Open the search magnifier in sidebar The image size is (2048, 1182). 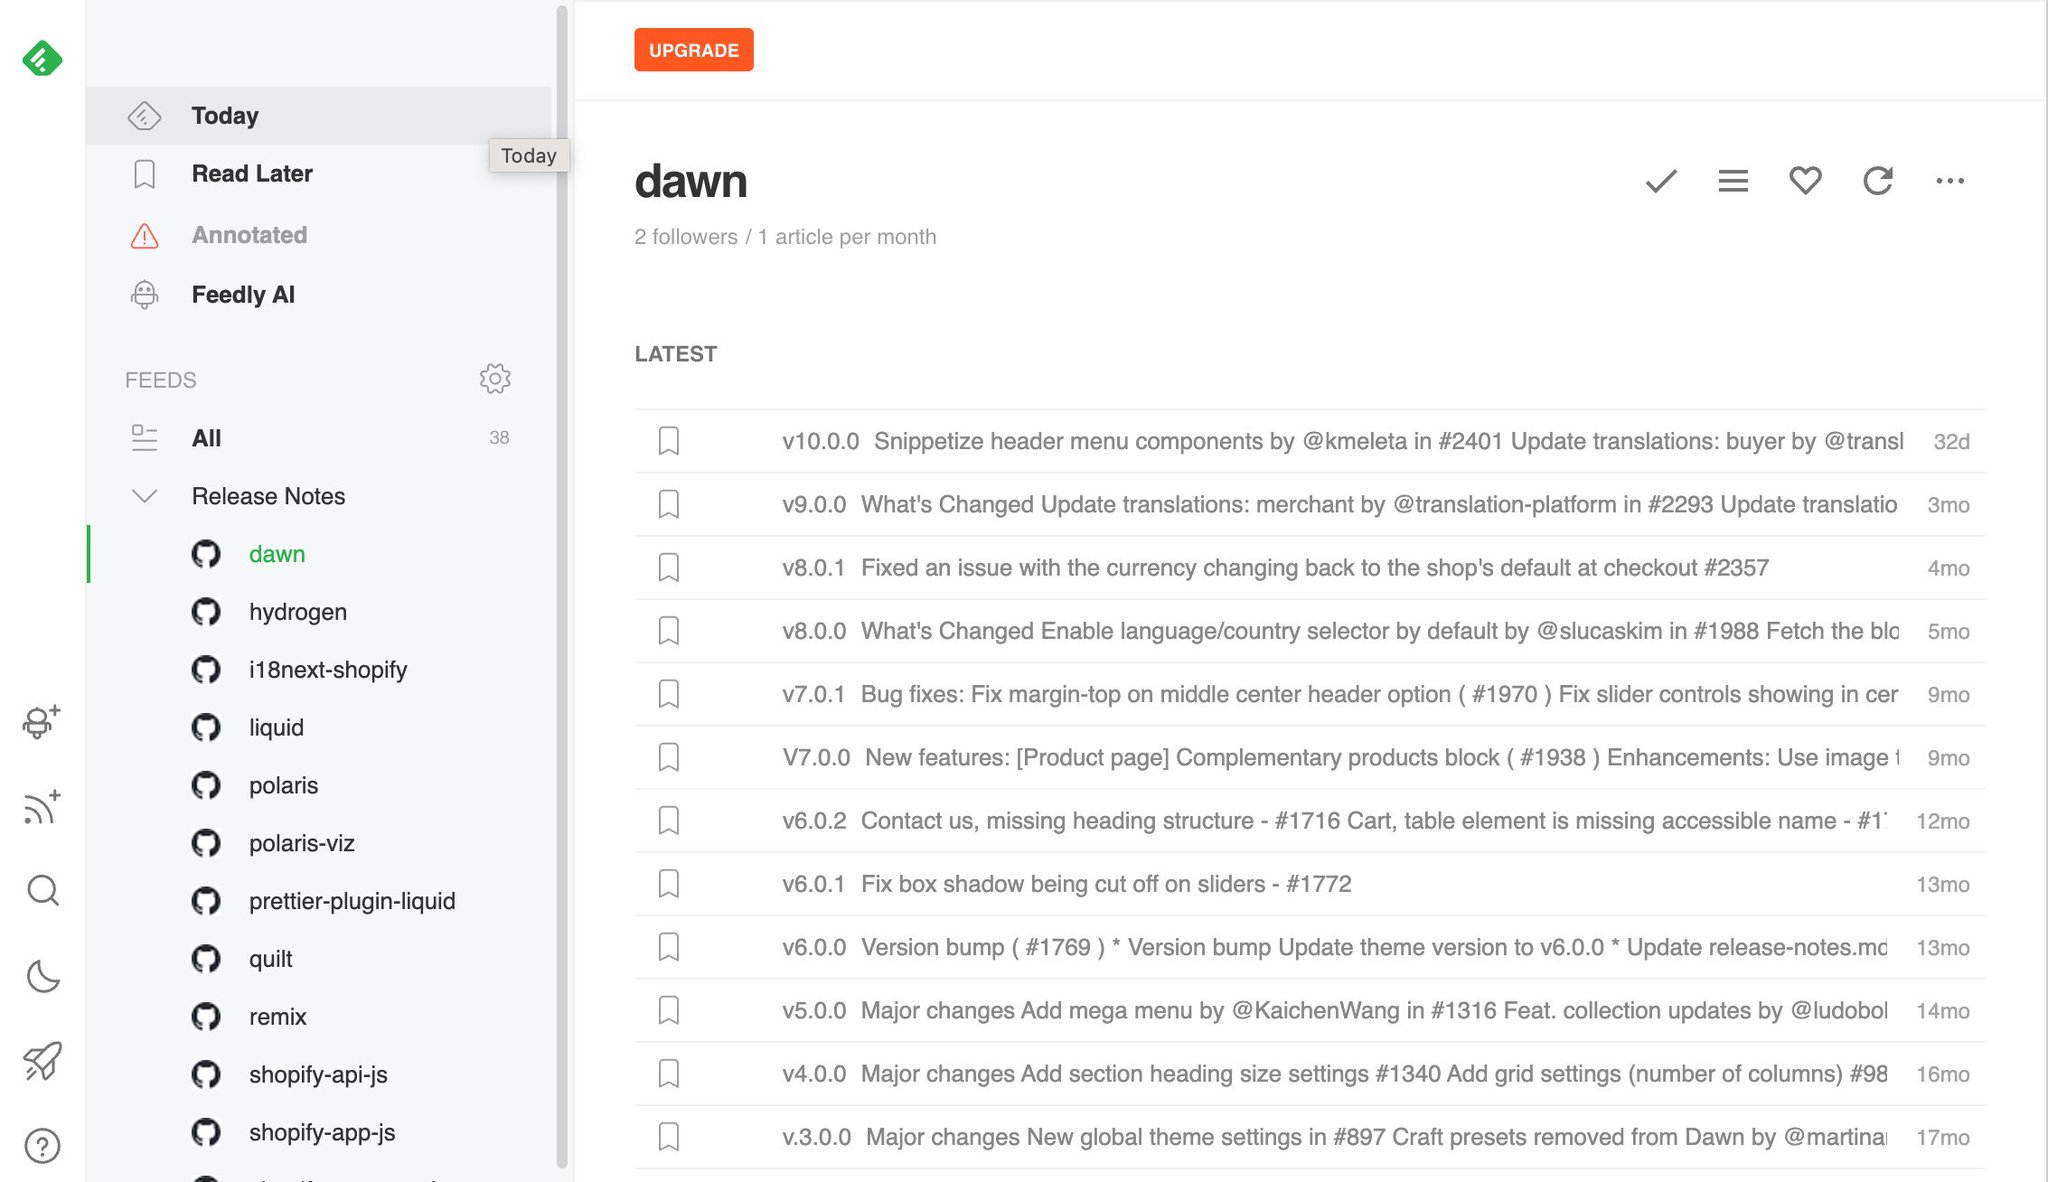click(x=42, y=890)
